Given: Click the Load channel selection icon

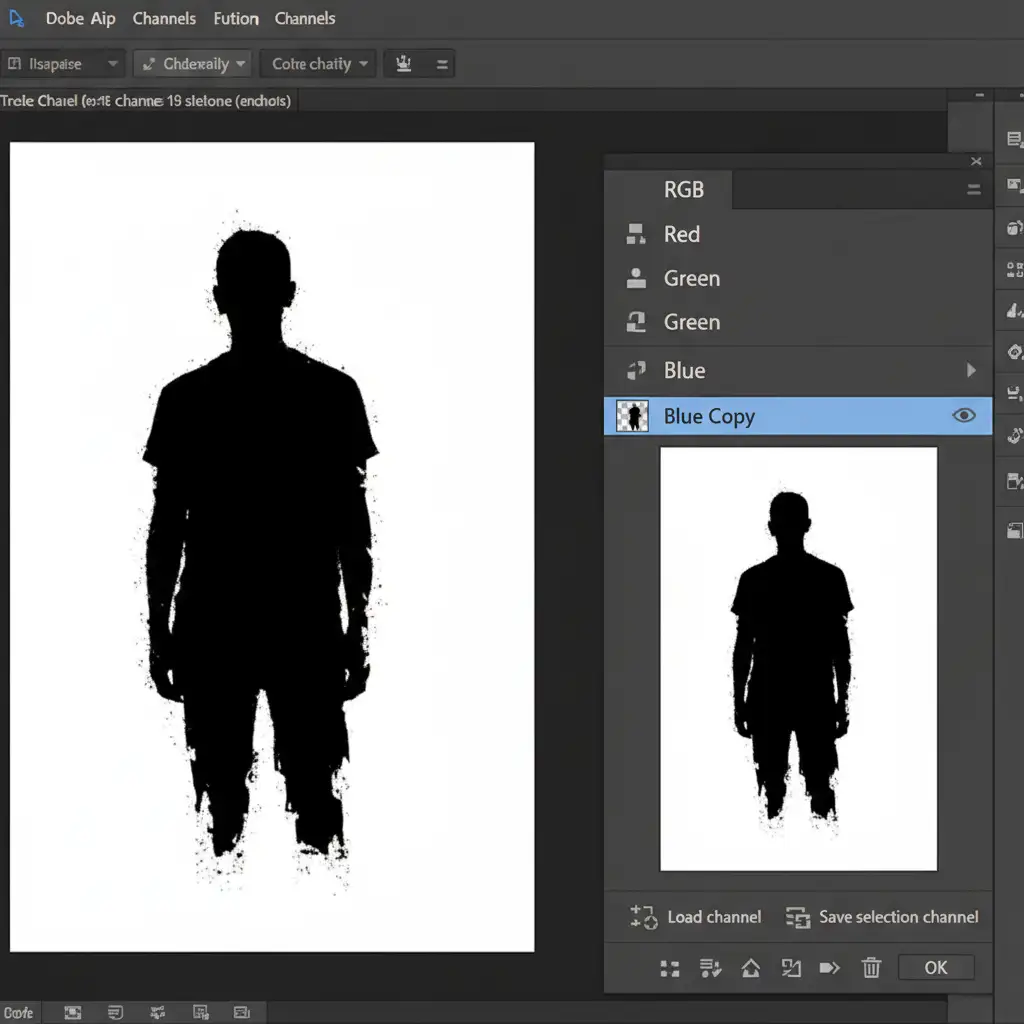Looking at the screenshot, I should pos(643,917).
